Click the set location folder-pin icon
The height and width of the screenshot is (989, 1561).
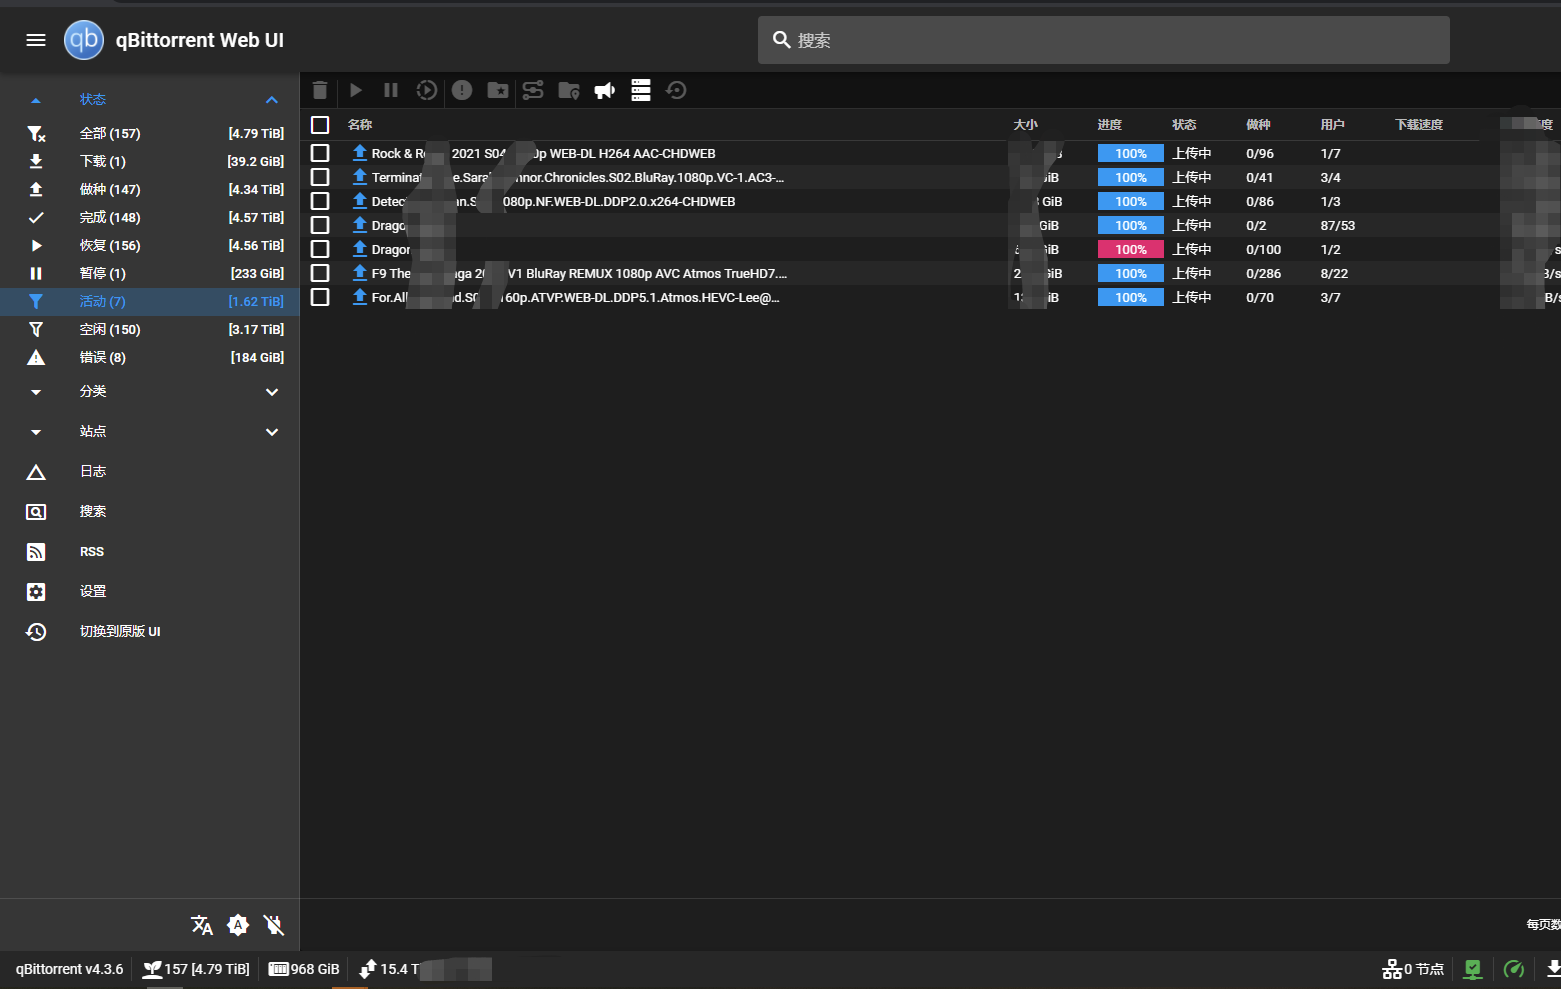click(x=569, y=90)
